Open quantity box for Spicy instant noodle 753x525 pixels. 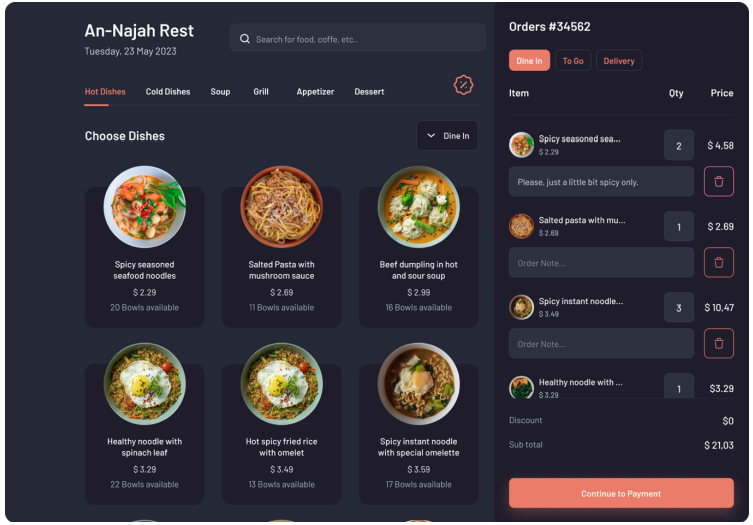pyautogui.click(x=679, y=308)
